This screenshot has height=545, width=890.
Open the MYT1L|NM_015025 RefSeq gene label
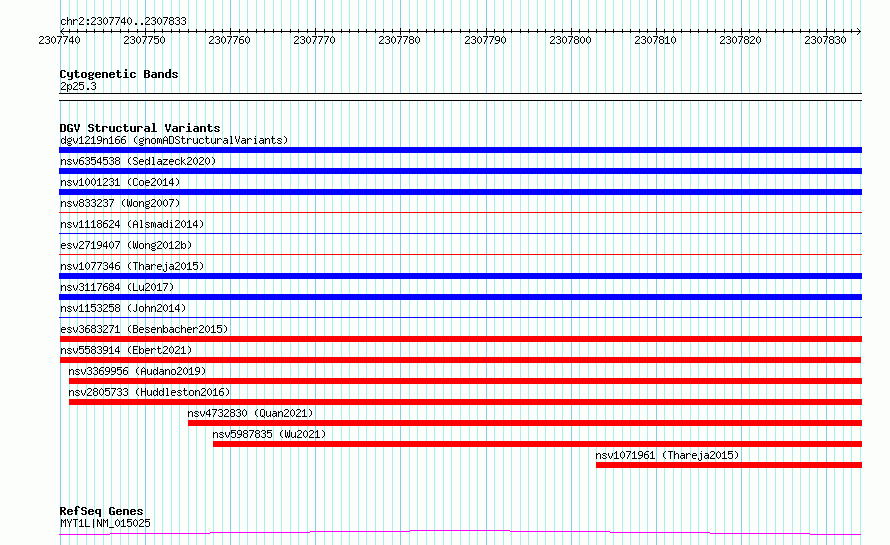tap(105, 523)
